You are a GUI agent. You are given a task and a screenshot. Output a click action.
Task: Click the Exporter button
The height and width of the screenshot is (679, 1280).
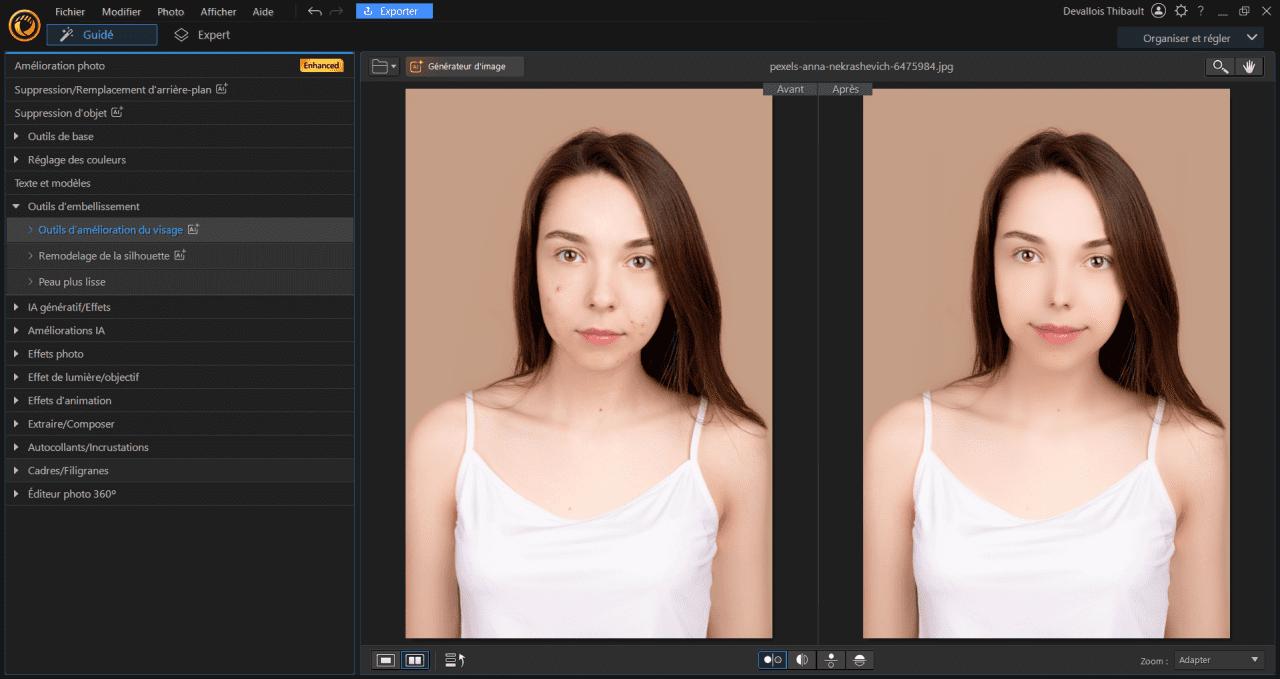click(x=394, y=11)
